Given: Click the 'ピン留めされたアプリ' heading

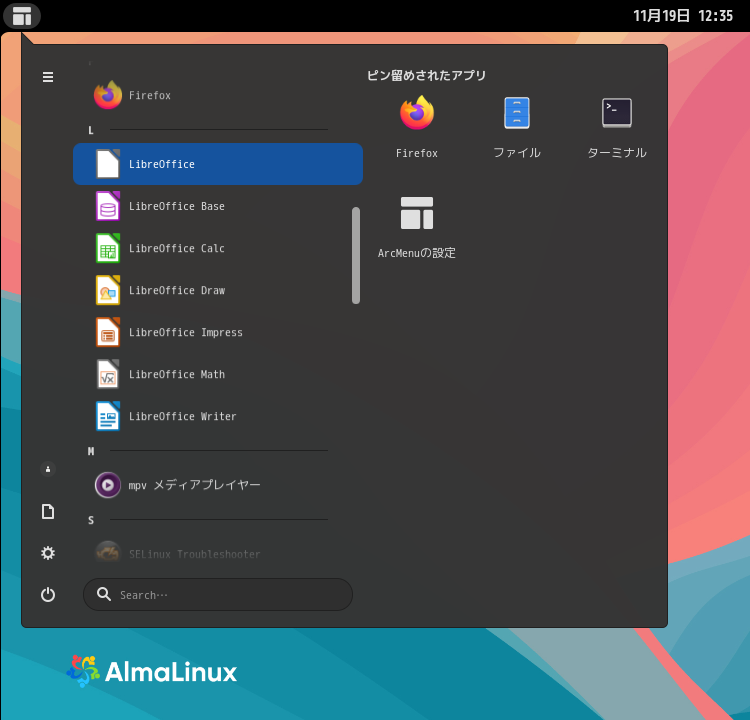Looking at the screenshot, I should click(x=426, y=76).
